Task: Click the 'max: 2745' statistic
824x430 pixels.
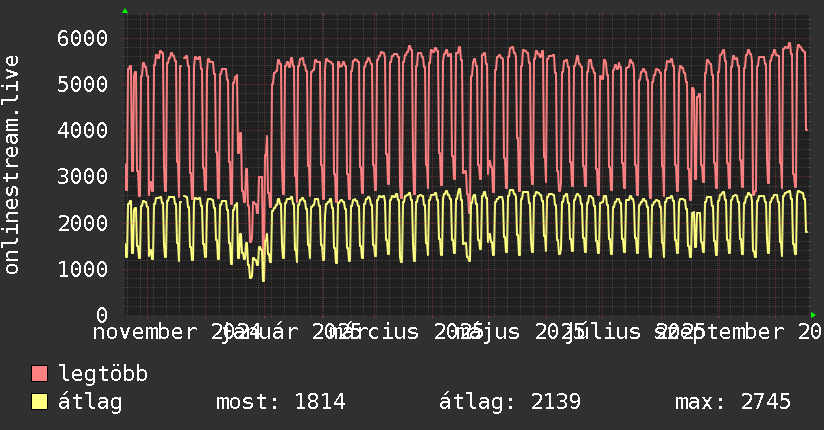Action: coord(733,402)
